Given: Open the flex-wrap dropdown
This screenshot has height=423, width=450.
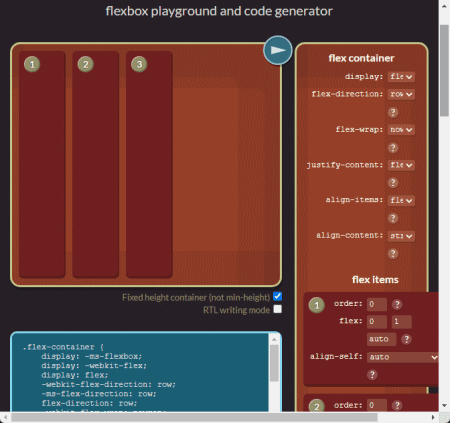Looking at the screenshot, I should 401,130.
